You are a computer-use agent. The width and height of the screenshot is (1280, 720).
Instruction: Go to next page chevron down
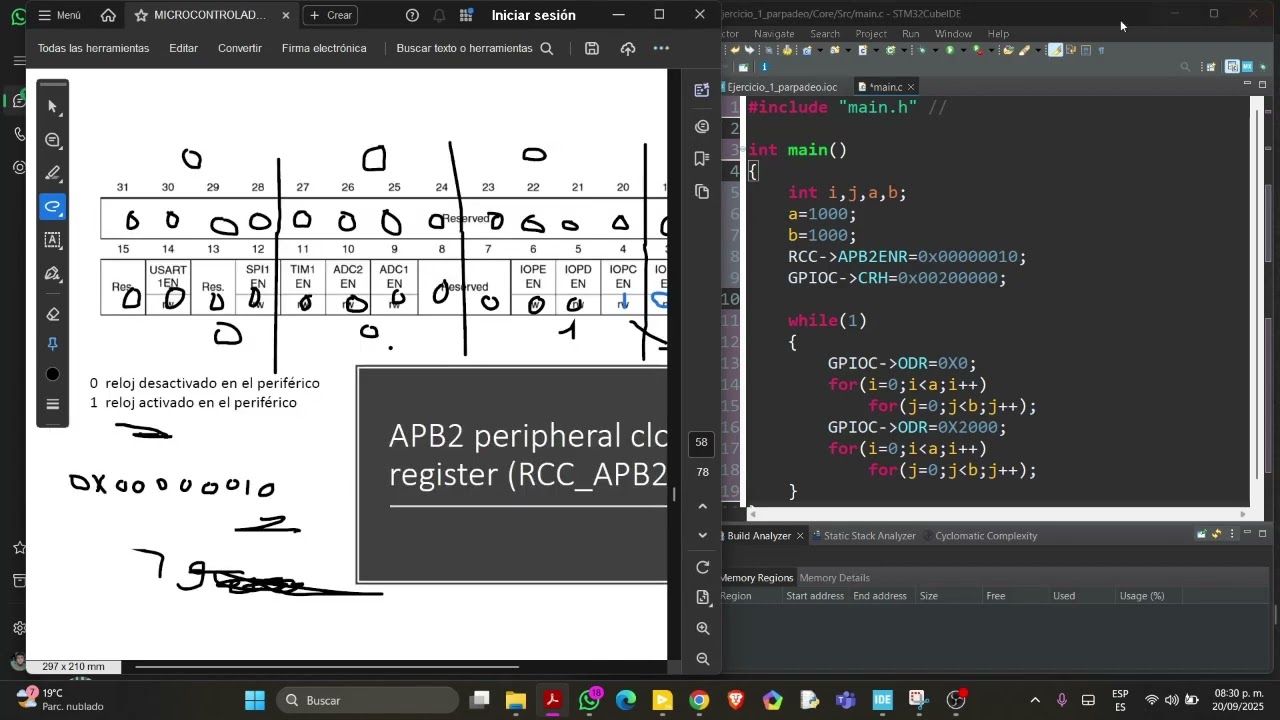point(702,535)
